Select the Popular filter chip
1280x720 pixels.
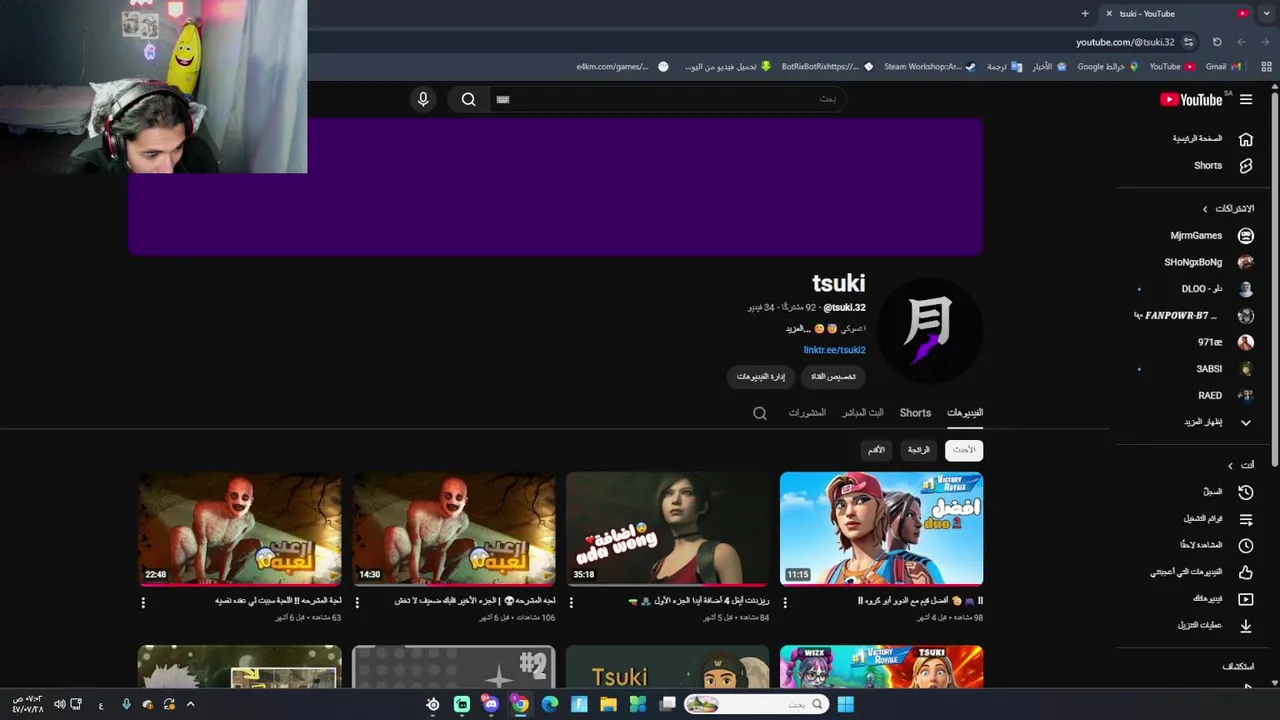[919, 450]
